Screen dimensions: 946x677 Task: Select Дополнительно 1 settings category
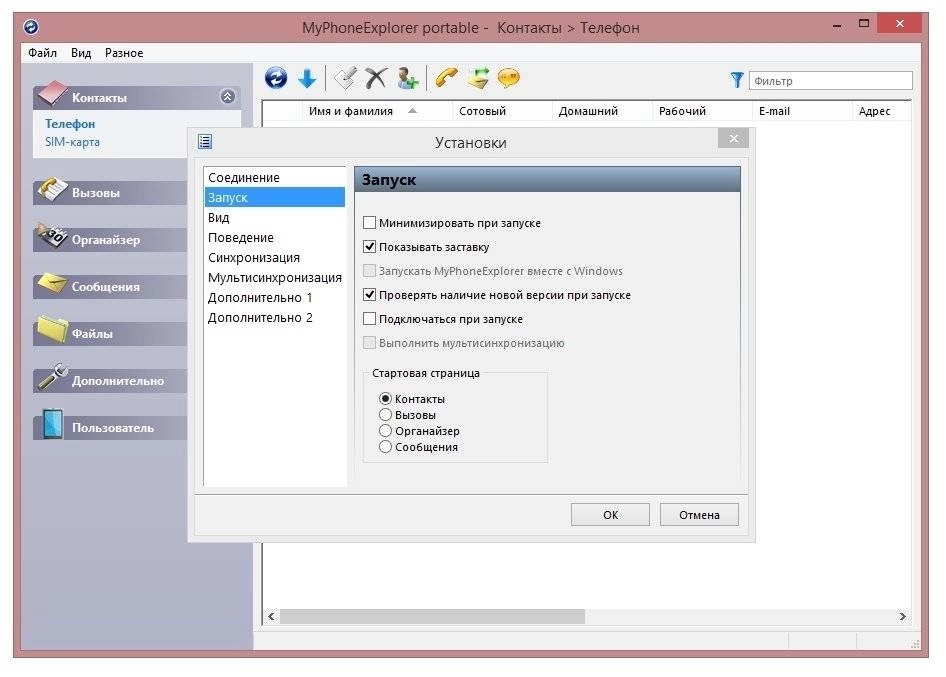coord(275,297)
